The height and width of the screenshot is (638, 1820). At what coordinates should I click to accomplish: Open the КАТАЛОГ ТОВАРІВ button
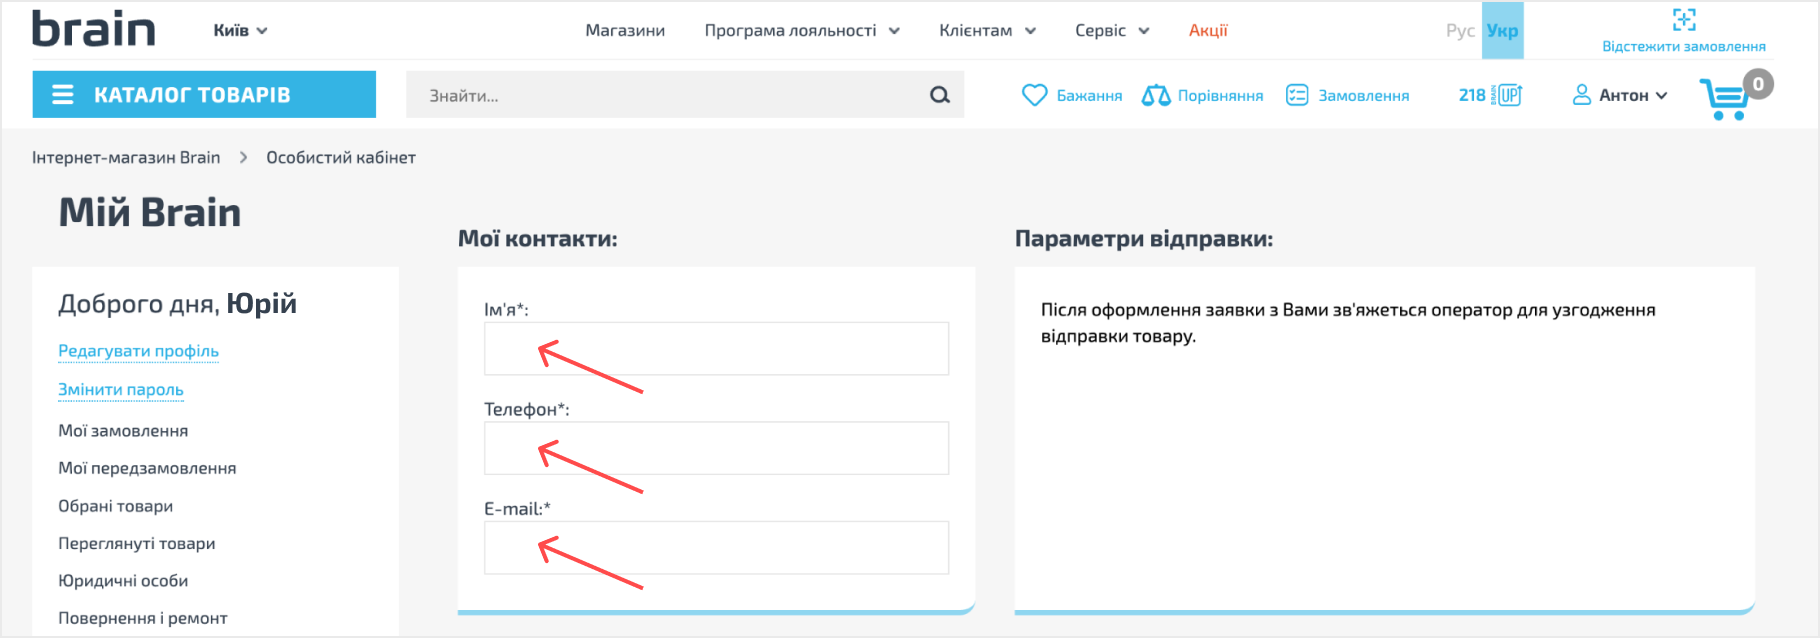[204, 94]
